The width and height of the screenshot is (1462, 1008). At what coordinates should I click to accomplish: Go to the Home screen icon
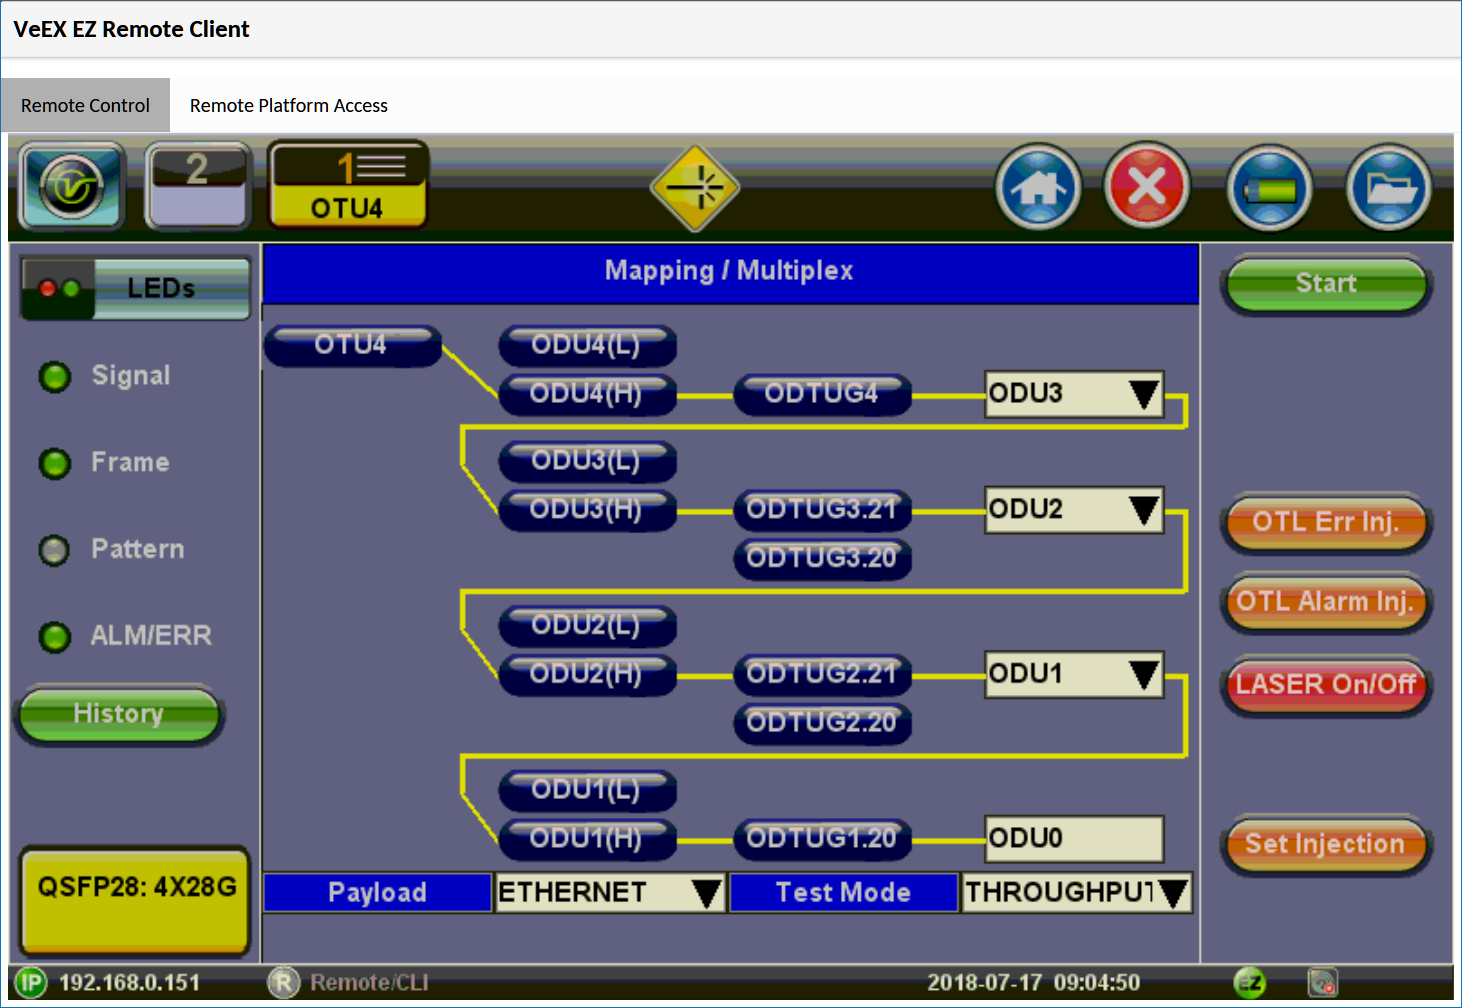pos(1039,187)
